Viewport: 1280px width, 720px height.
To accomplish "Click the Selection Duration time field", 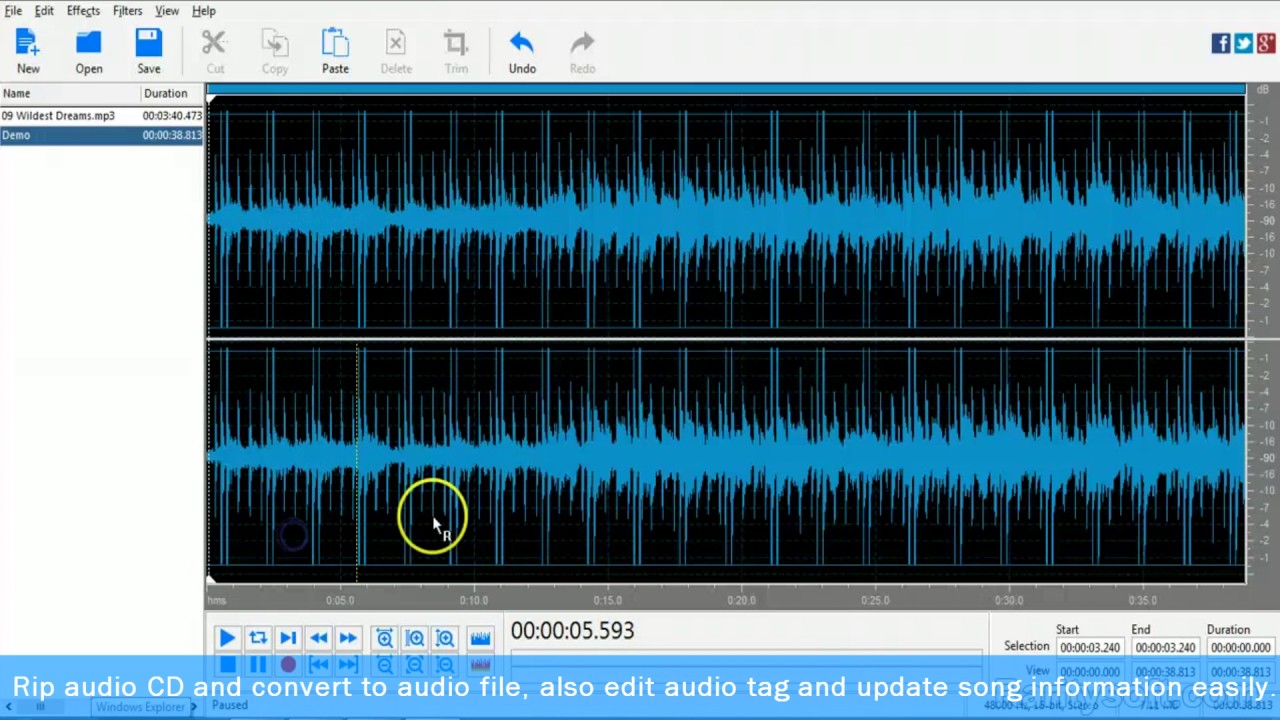I will pos(1240,648).
